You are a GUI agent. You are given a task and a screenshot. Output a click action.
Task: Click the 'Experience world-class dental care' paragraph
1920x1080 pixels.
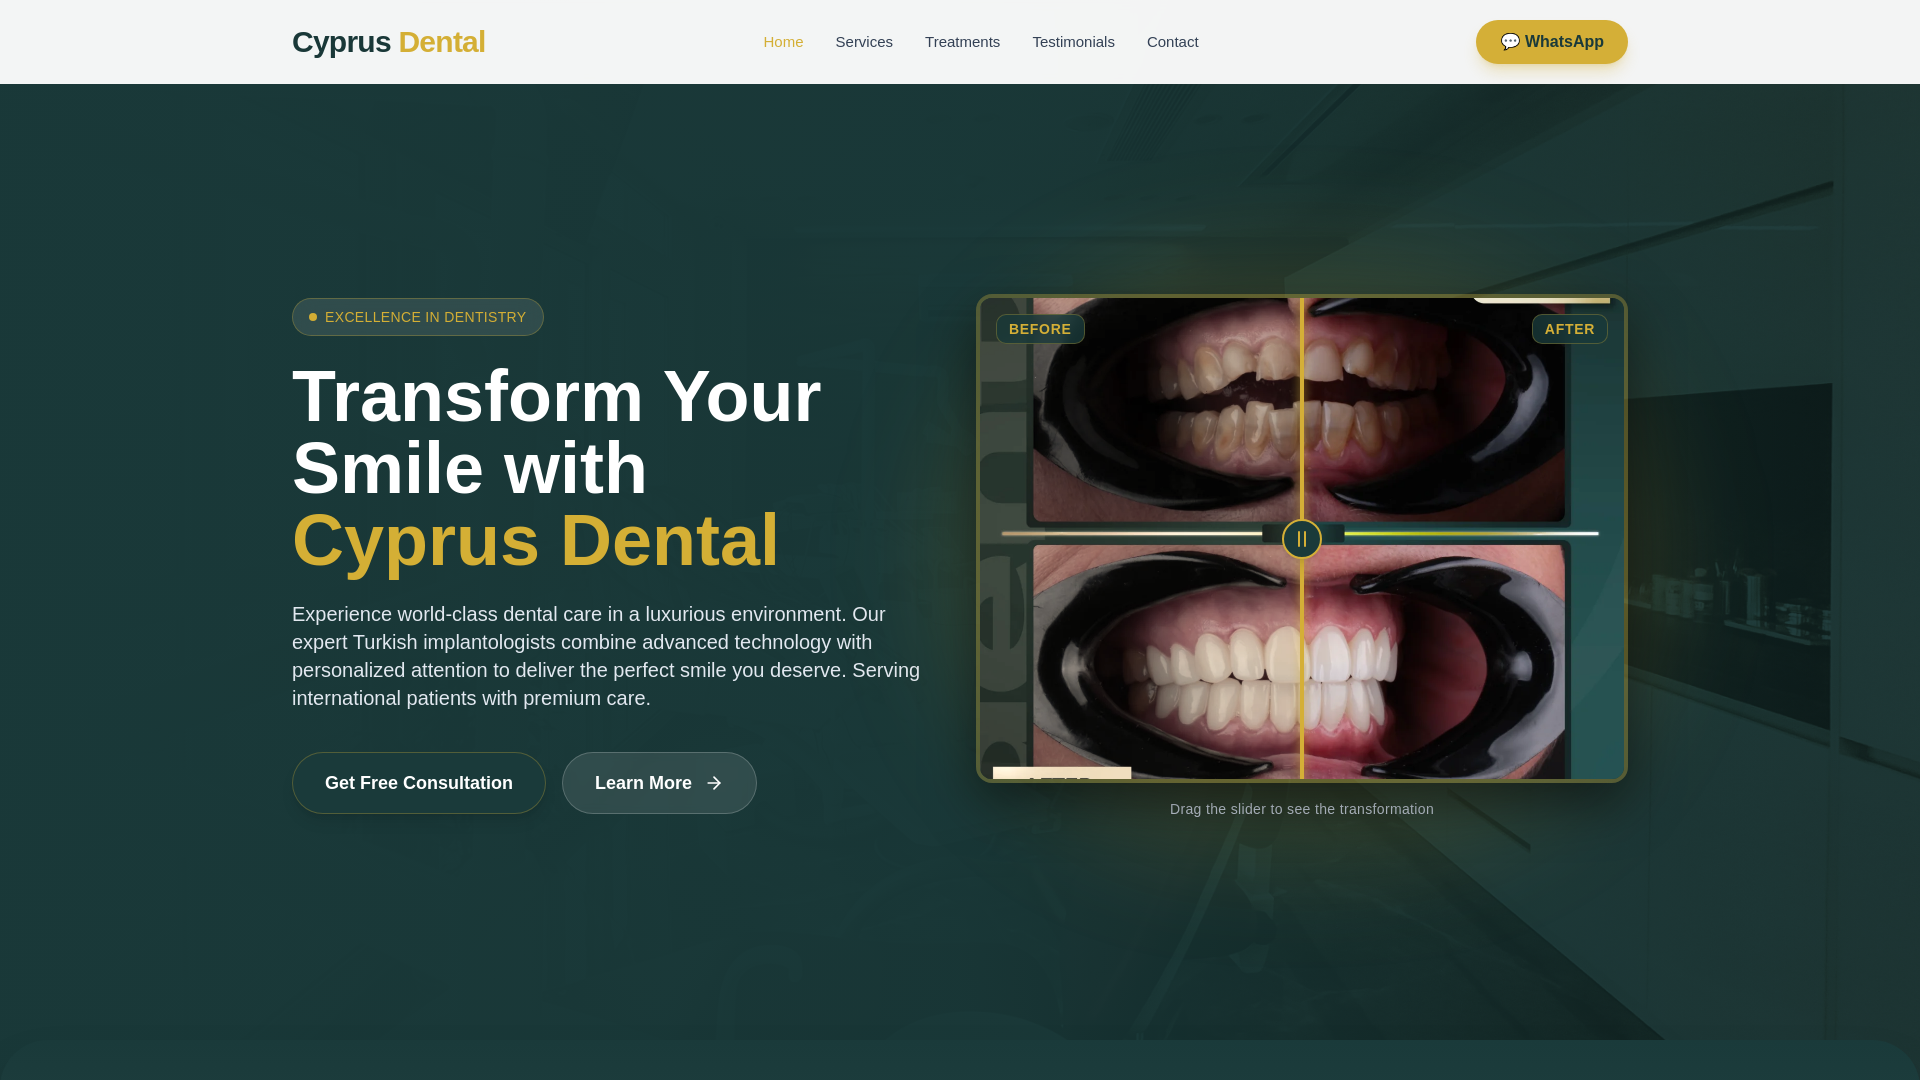click(606, 656)
